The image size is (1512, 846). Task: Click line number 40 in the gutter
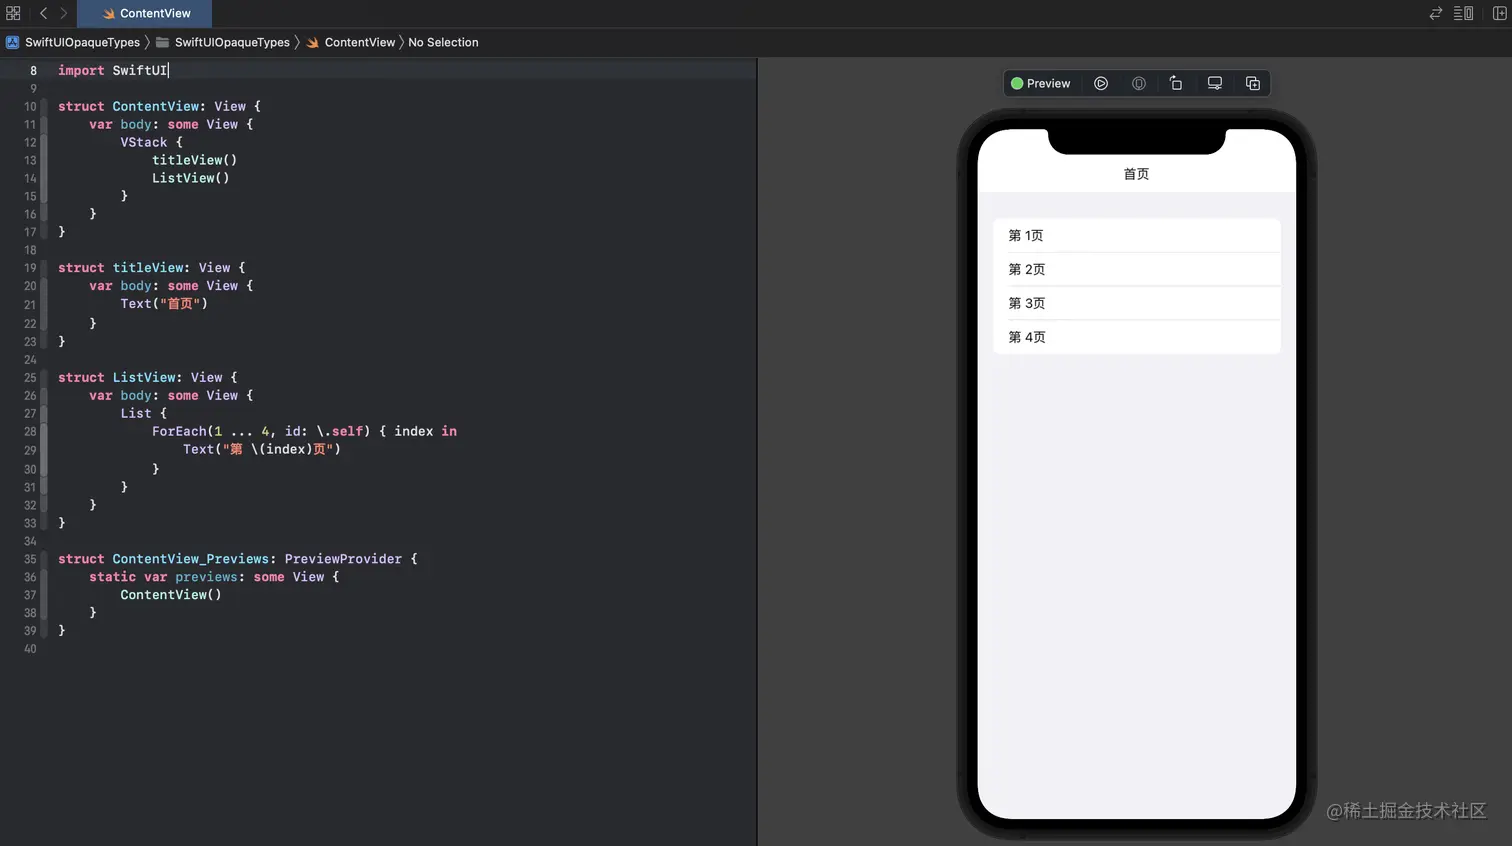[30, 649]
